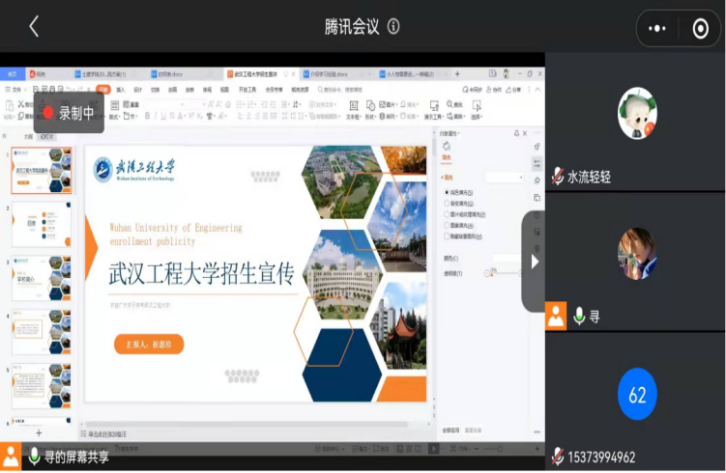The width and height of the screenshot is (726, 473).
Task: Tap the 录制中 recording indicator
Action: pyautogui.click(x=67, y=113)
